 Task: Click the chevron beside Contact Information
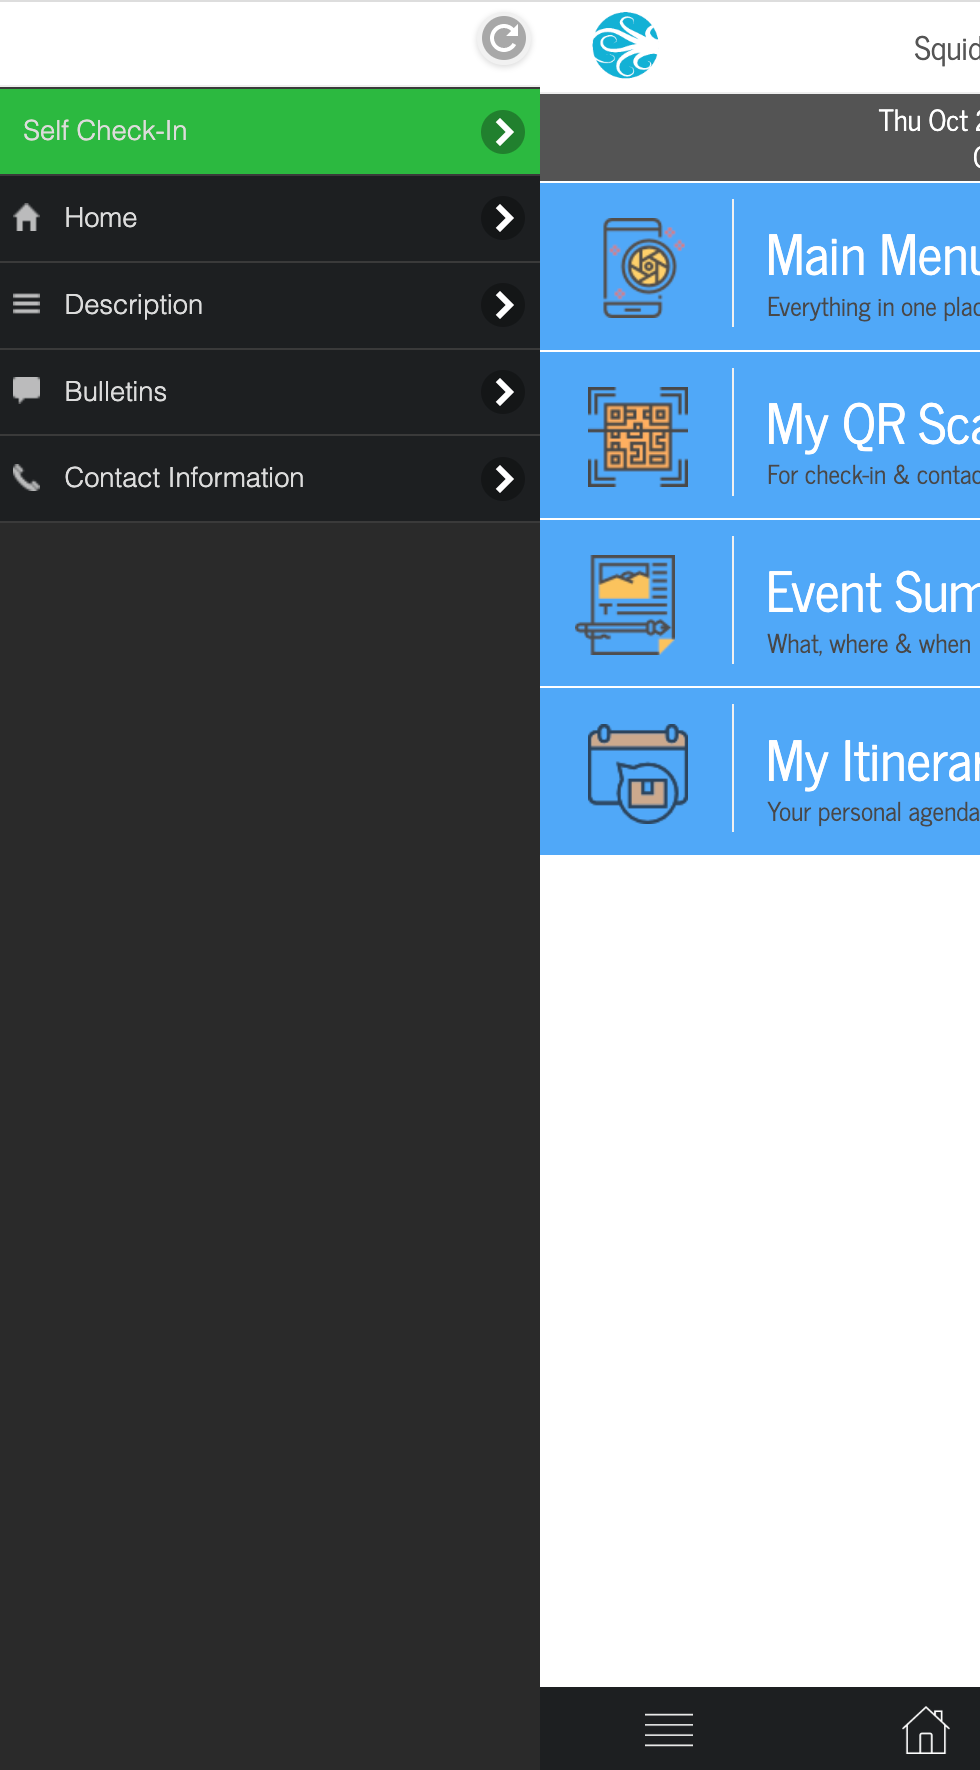503,478
